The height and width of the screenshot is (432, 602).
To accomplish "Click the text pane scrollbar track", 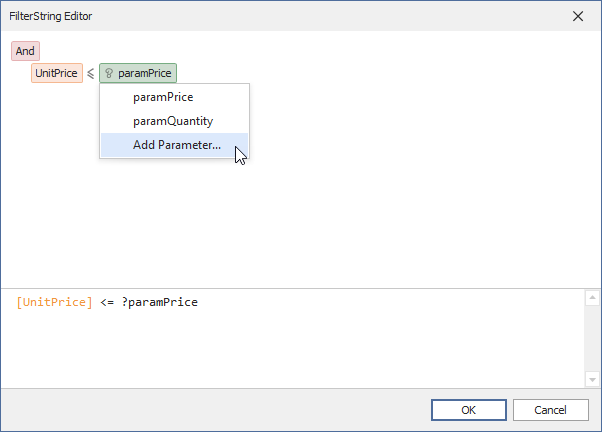I will pyautogui.click(x=591, y=340).
